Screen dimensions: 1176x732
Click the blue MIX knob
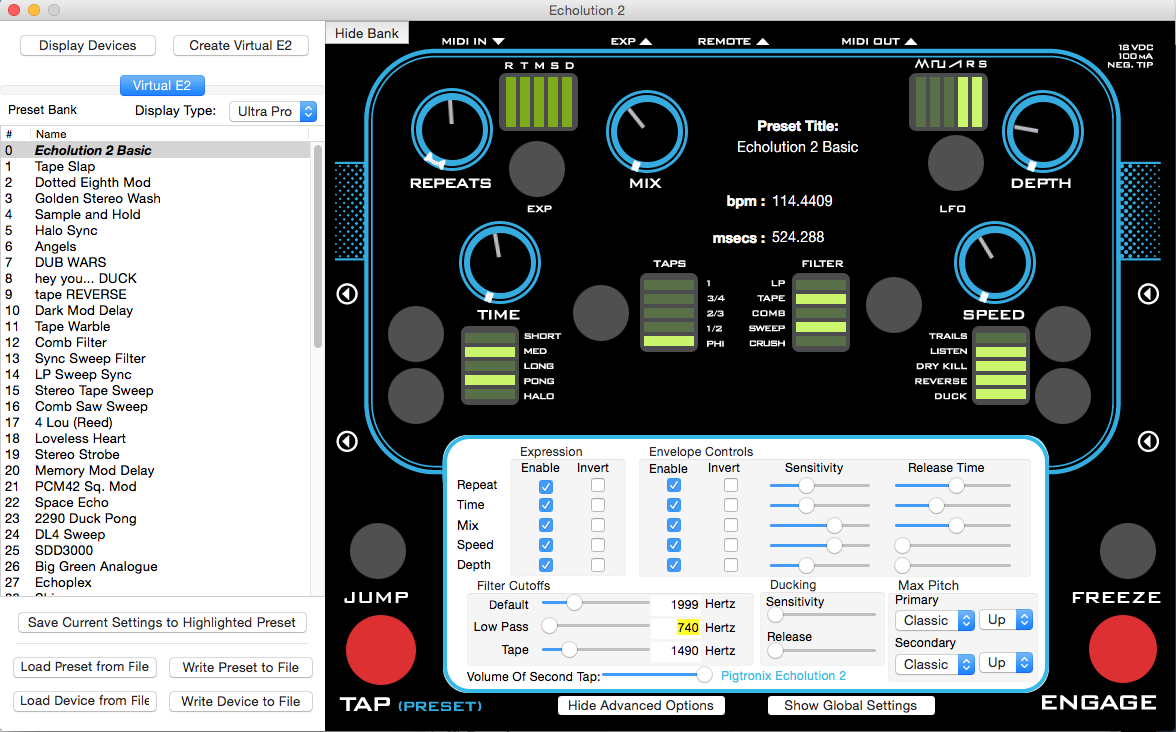pos(644,131)
